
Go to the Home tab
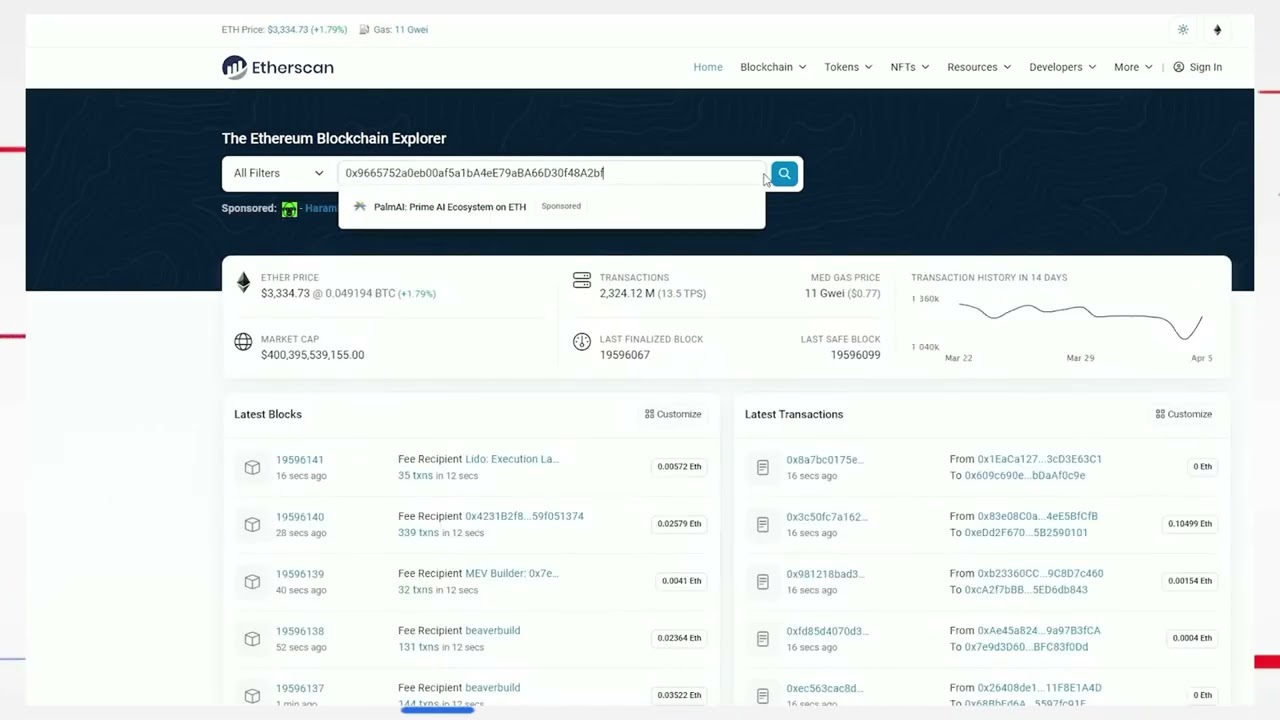click(x=708, y=67)
